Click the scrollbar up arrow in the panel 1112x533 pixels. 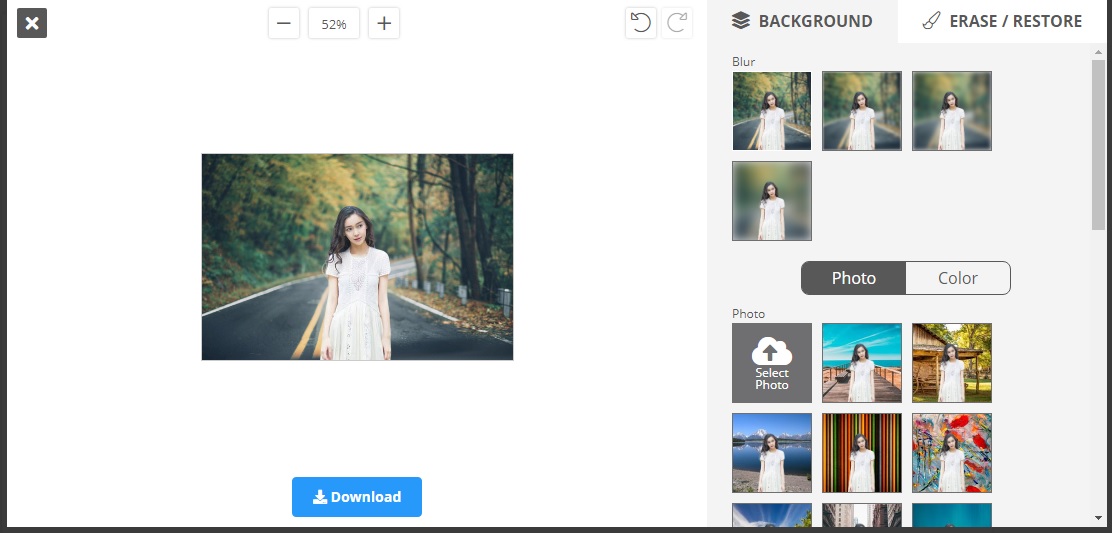pyautogui.click(x=1099, y=51)
